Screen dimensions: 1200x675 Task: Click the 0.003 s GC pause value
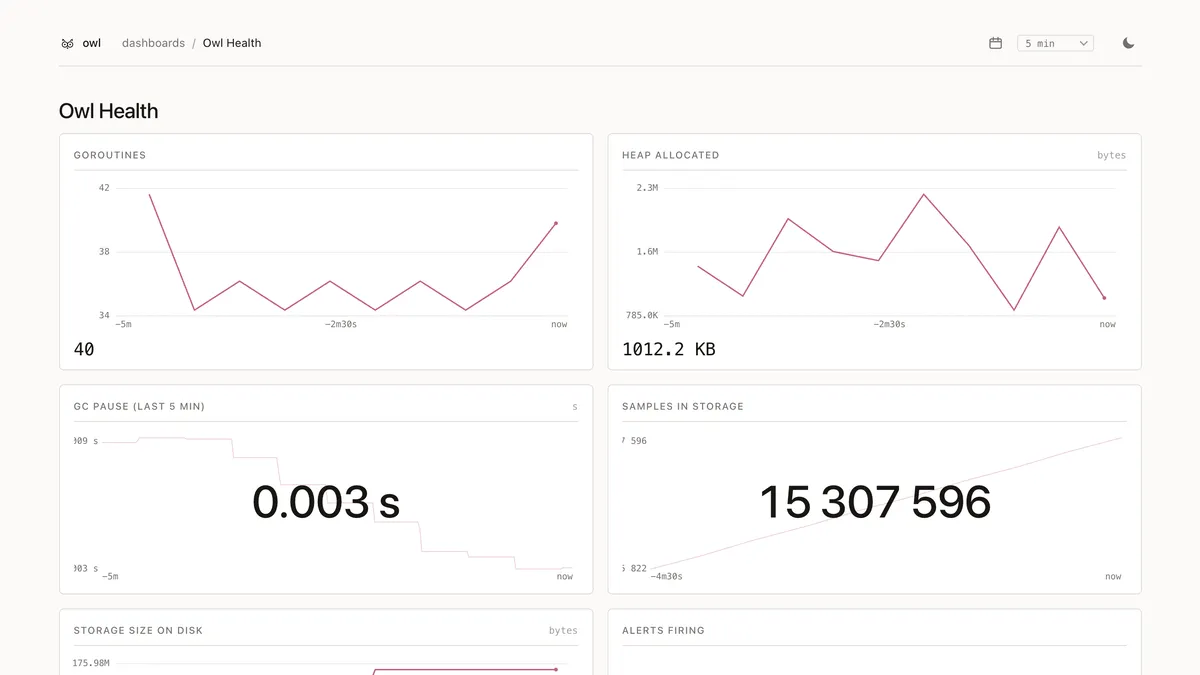pos(326,502)
